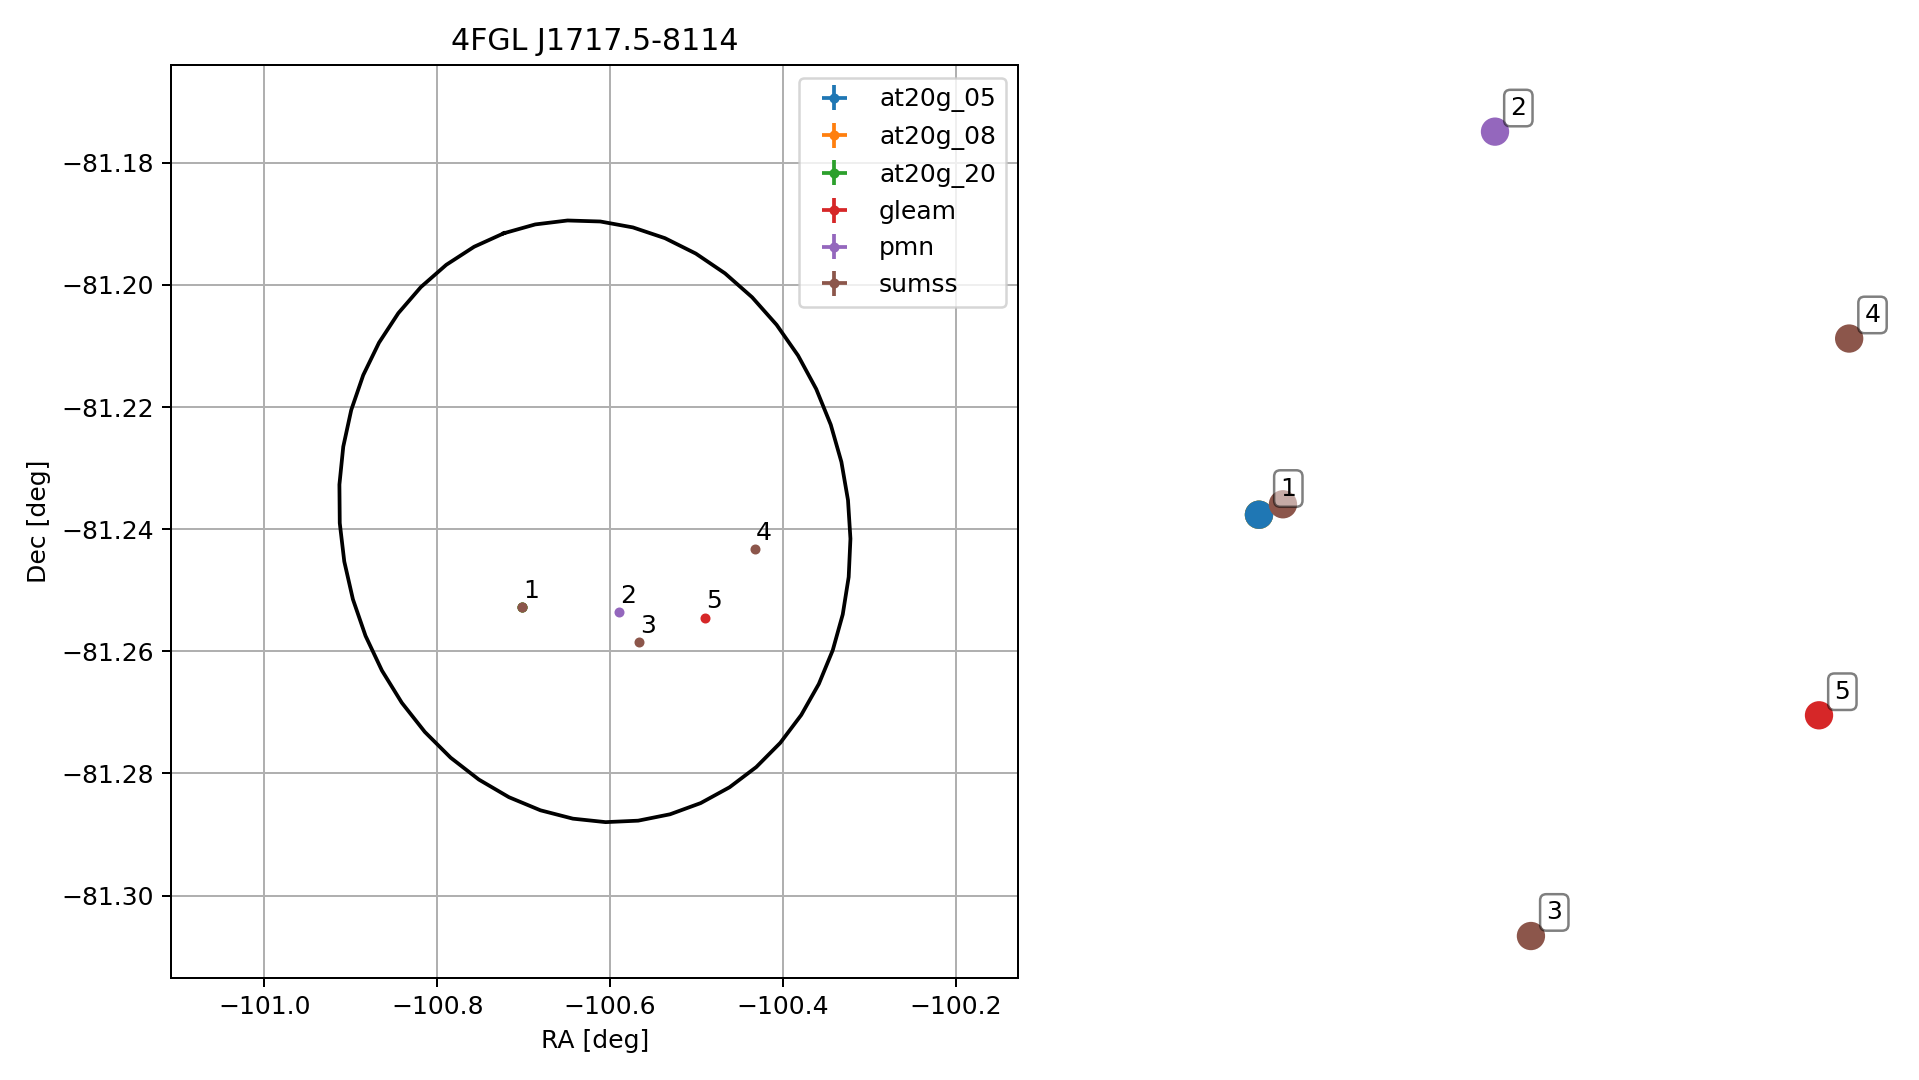Click the large blue at20g marker near label 1
The width and height of the screenshot is (1919, 1080).
point(1258,515)
